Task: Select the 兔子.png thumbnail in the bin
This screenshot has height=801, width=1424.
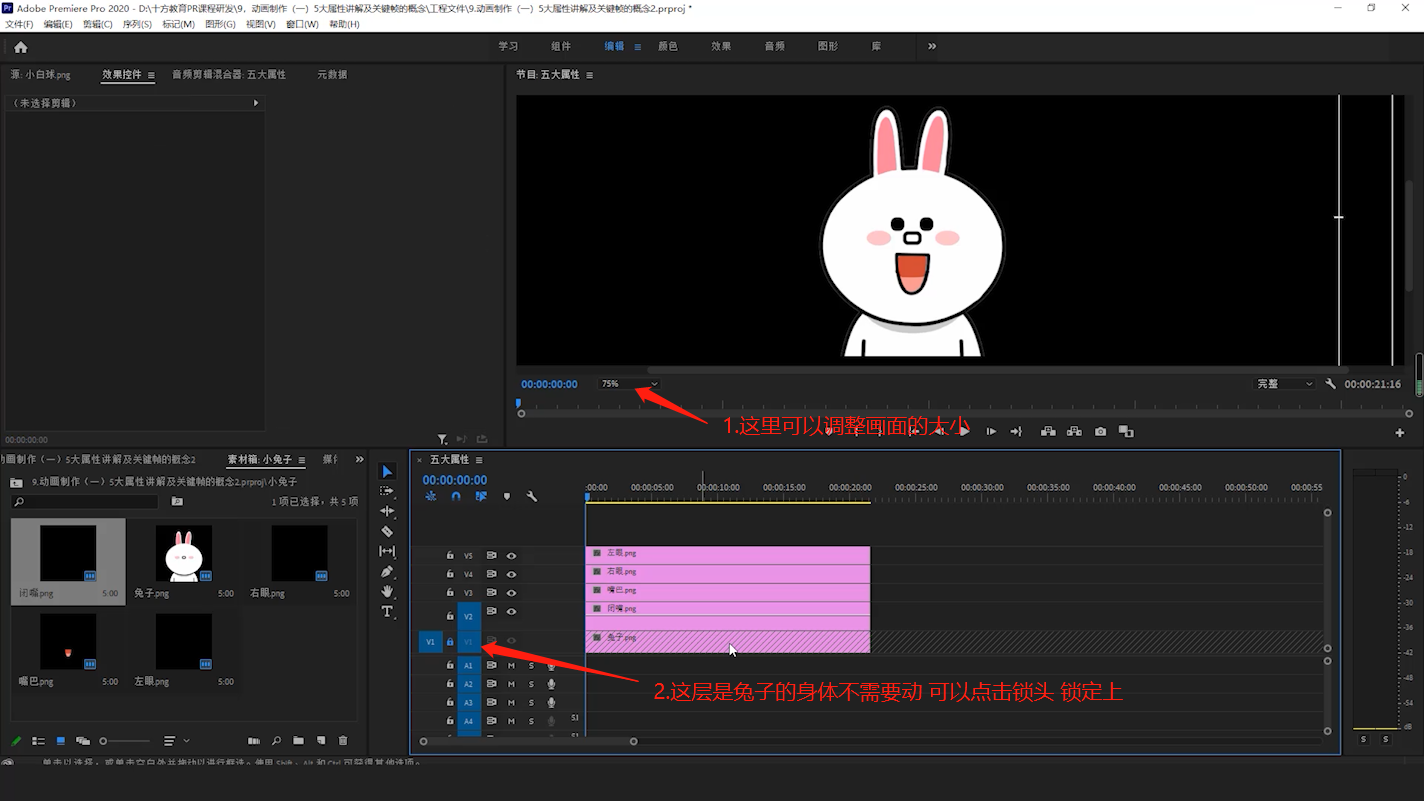Action: coord(184,554)
